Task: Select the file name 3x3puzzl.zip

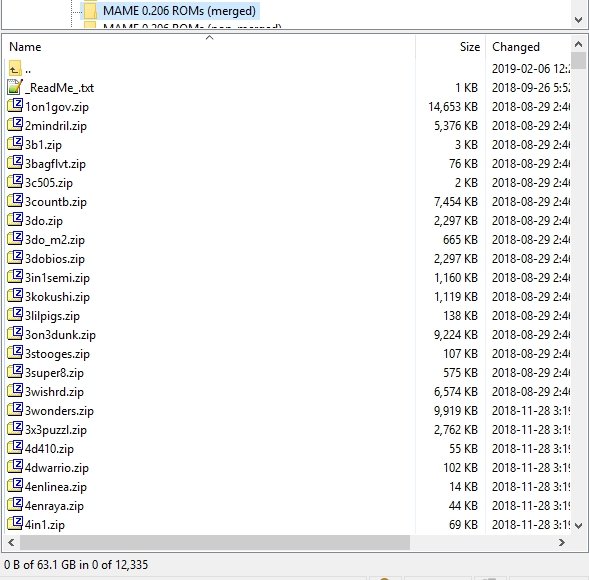Action: click(x=56, y=430)
